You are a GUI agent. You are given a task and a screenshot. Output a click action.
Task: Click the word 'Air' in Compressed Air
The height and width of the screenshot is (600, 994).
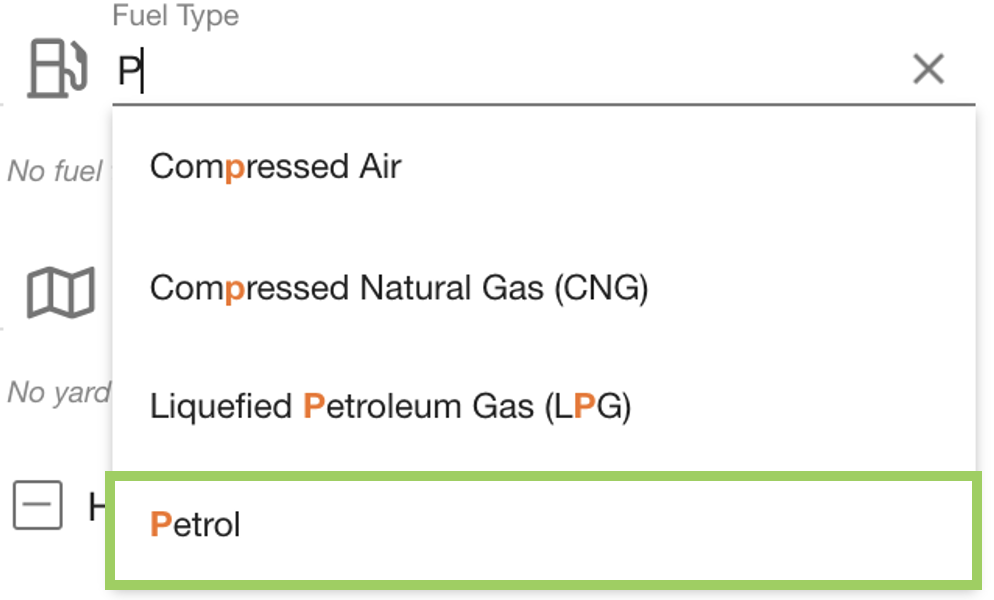[x=380, y=166]
